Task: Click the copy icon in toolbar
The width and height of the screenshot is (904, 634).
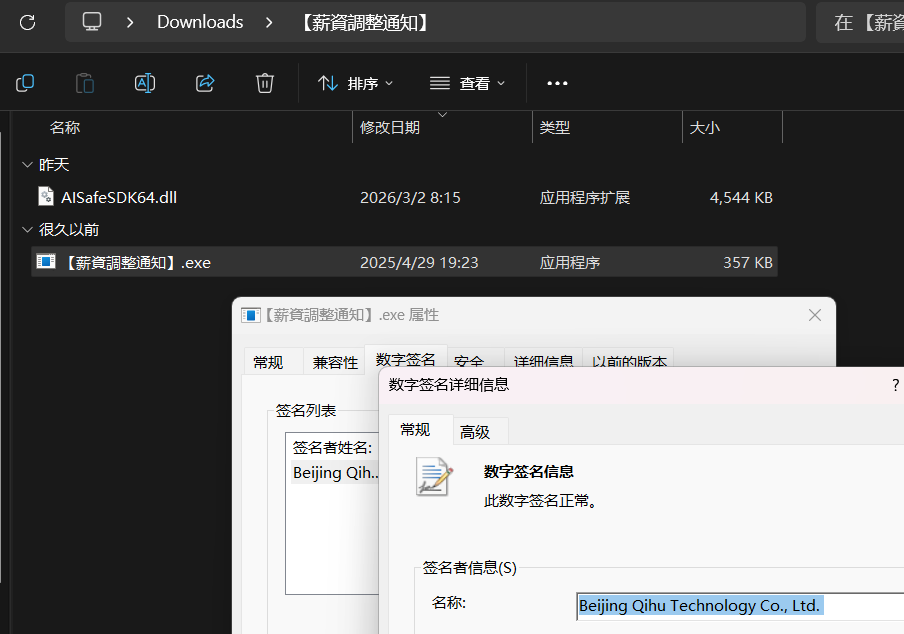Action: tap(25, 83)
